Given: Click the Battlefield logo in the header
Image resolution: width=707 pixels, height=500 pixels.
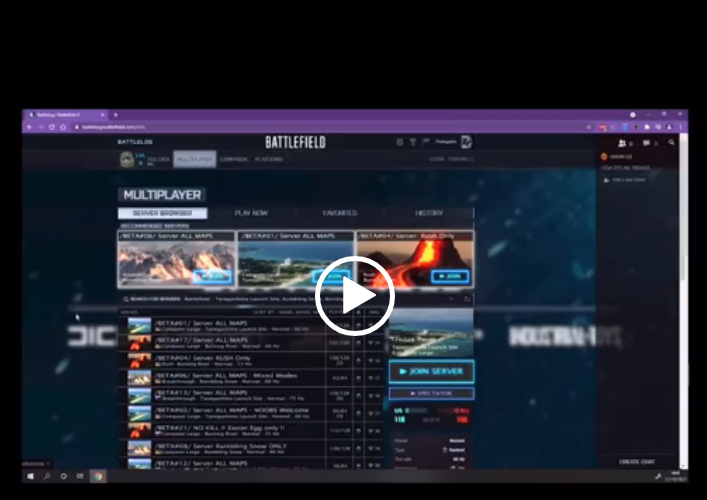Looking at the screenshot, I should tap(295, 142).
